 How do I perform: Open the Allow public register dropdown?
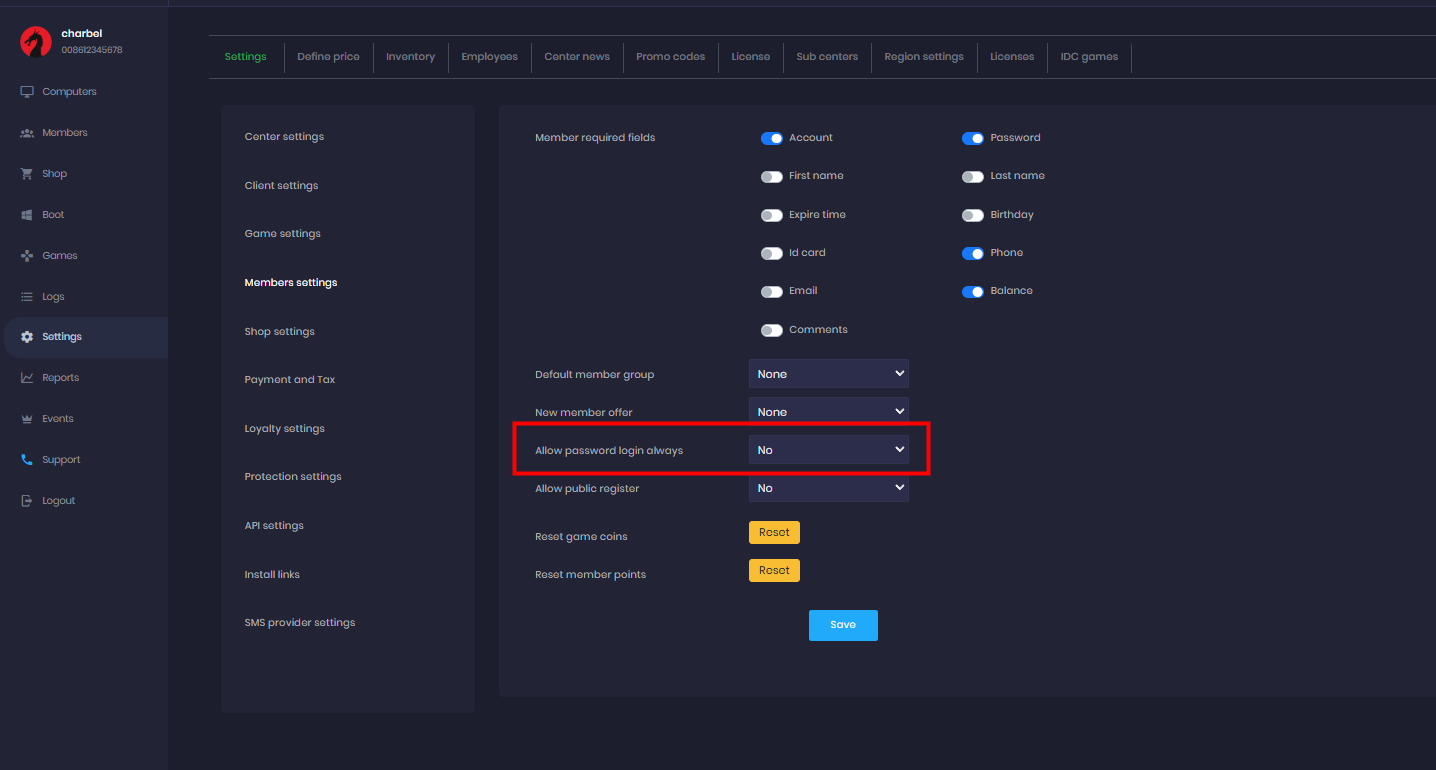(x=828, y=488)
